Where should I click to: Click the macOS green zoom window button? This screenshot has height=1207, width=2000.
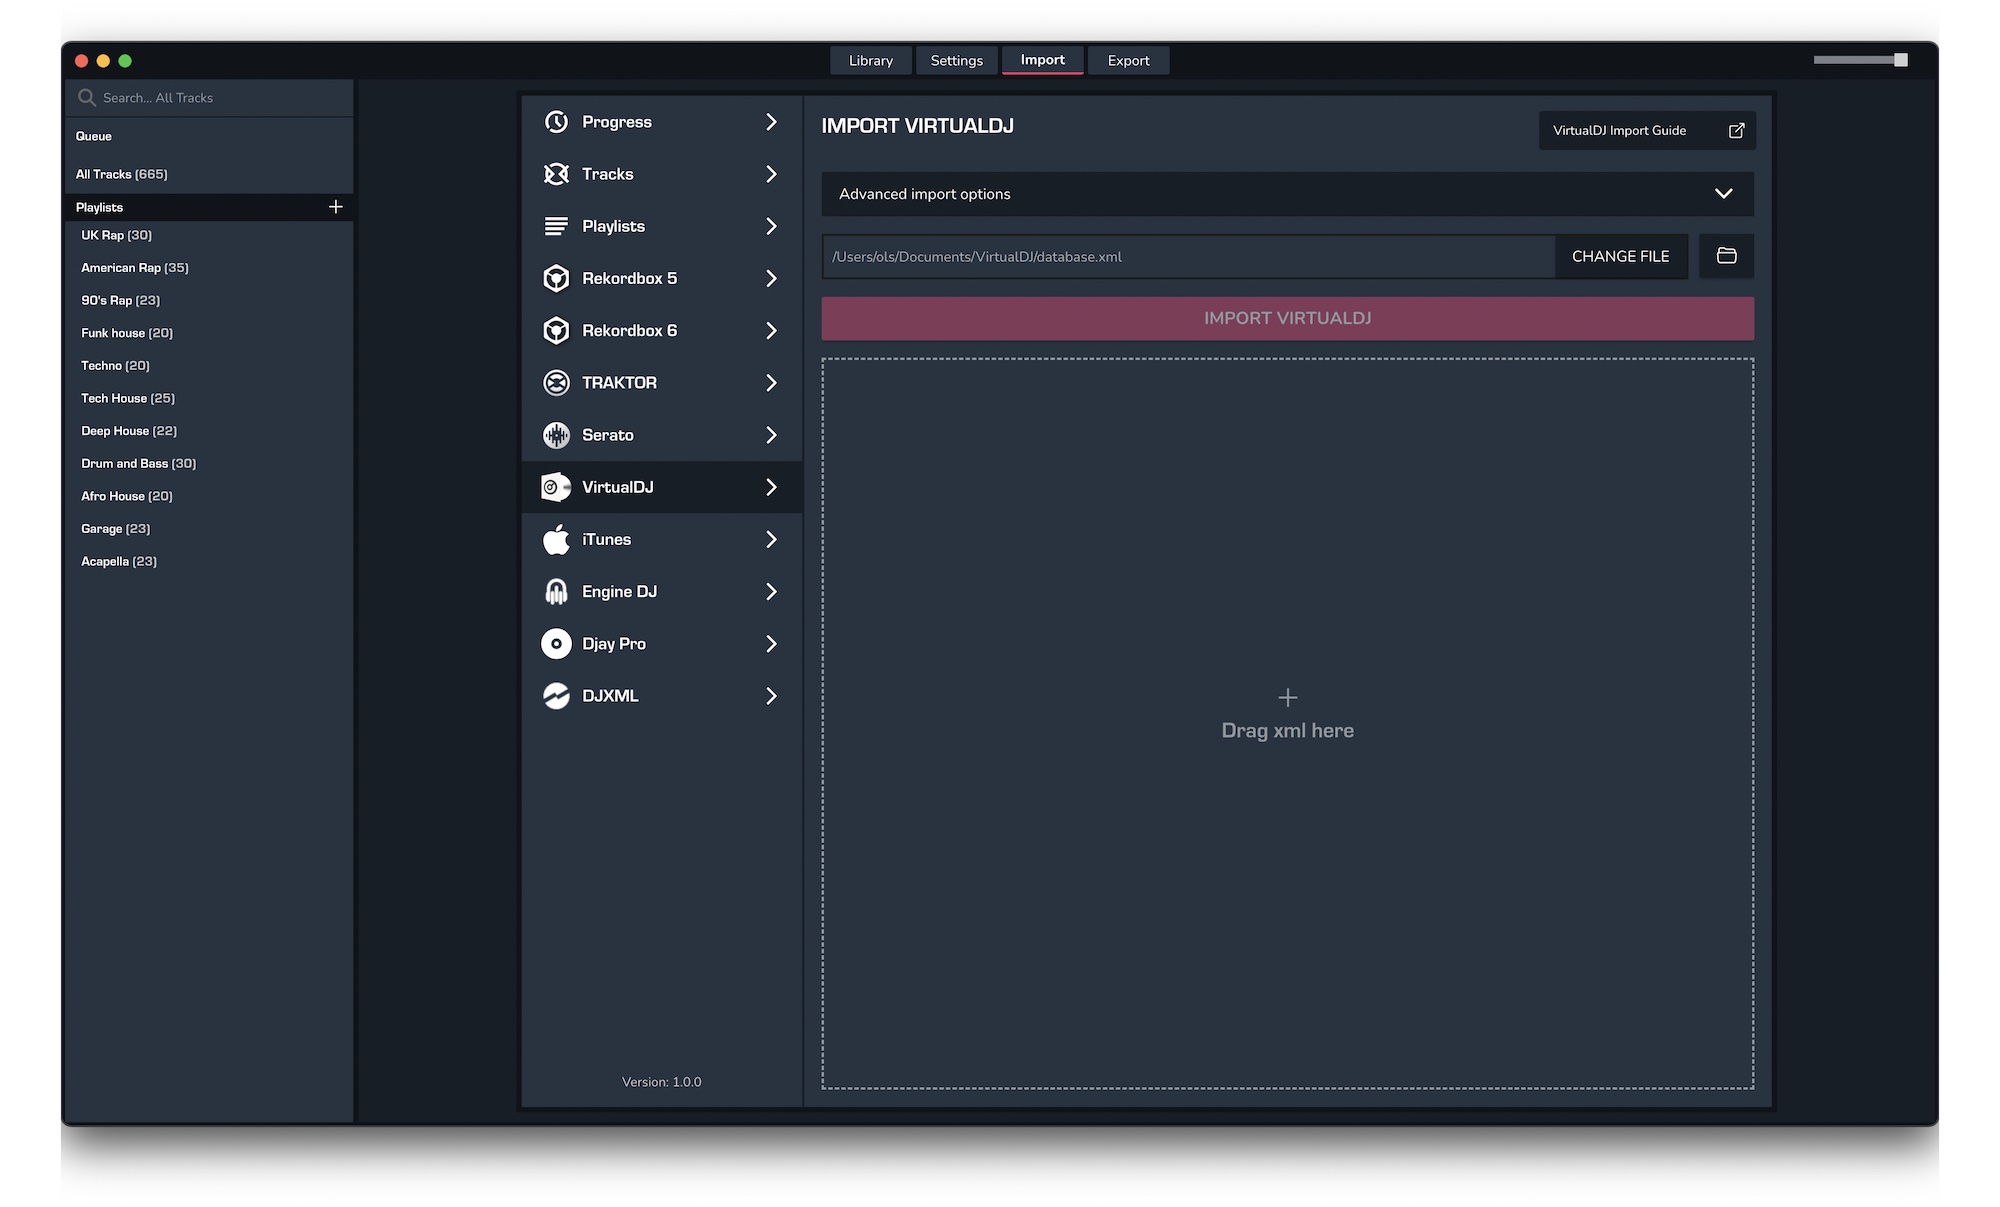point(125,61)
